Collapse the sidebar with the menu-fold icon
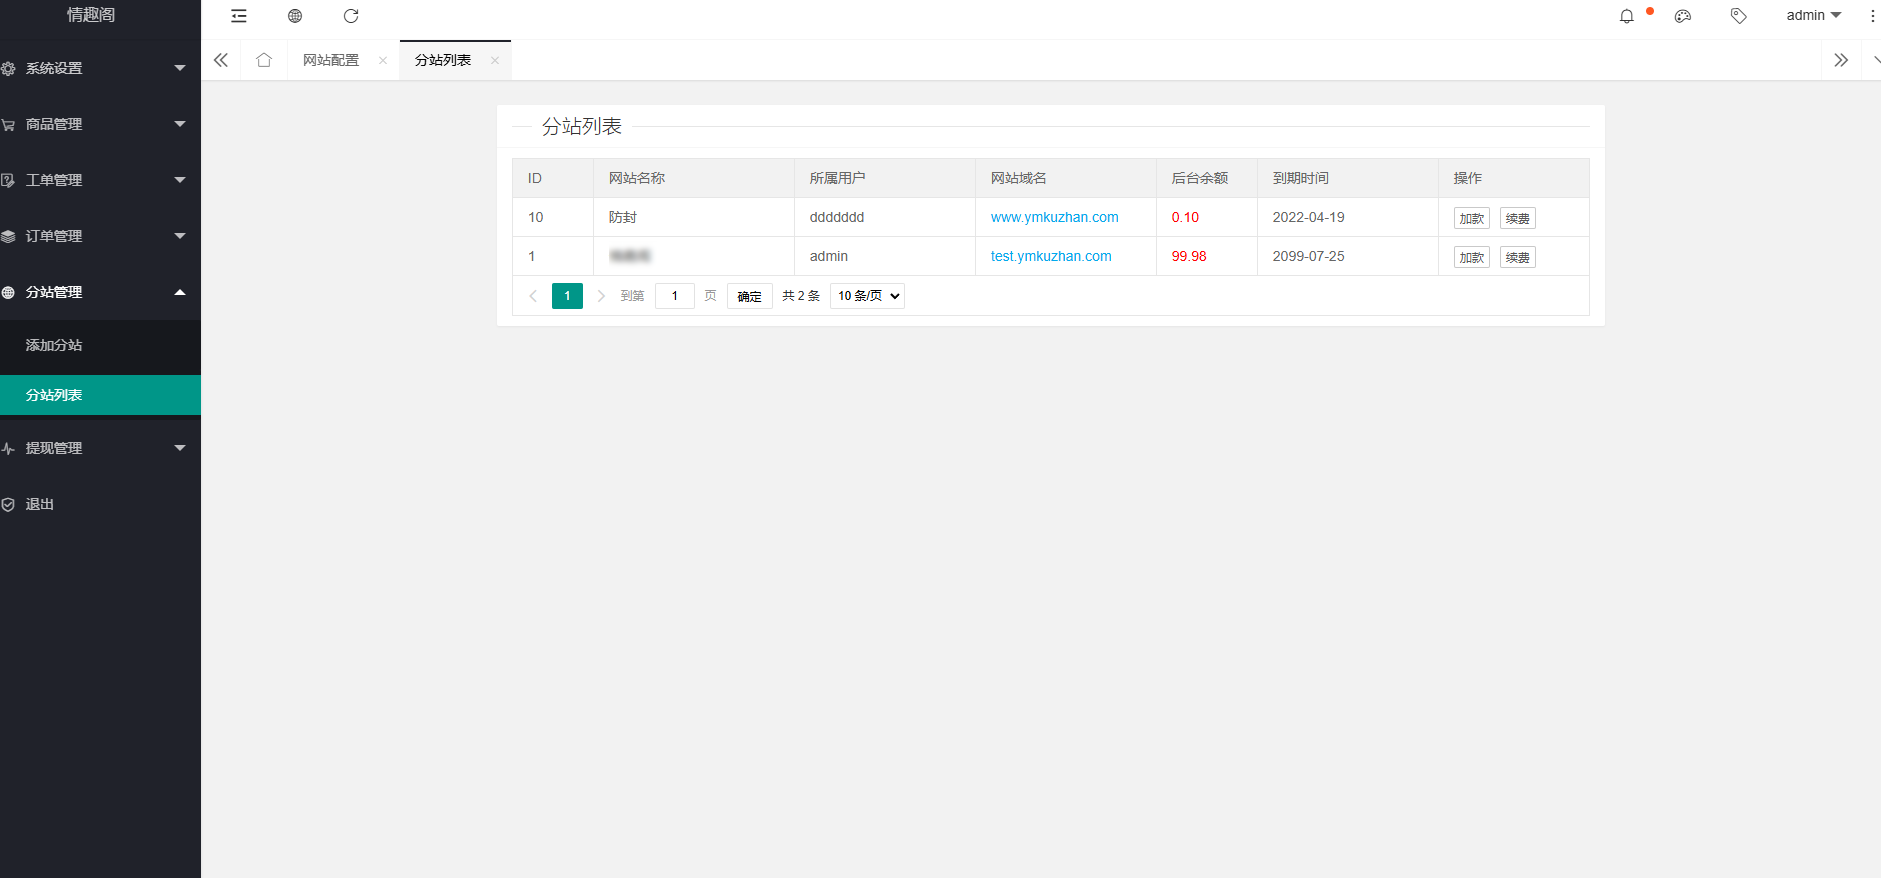The height and width of the screenshot is (878, 1881). pyautogui.click(x=238, y=16)
